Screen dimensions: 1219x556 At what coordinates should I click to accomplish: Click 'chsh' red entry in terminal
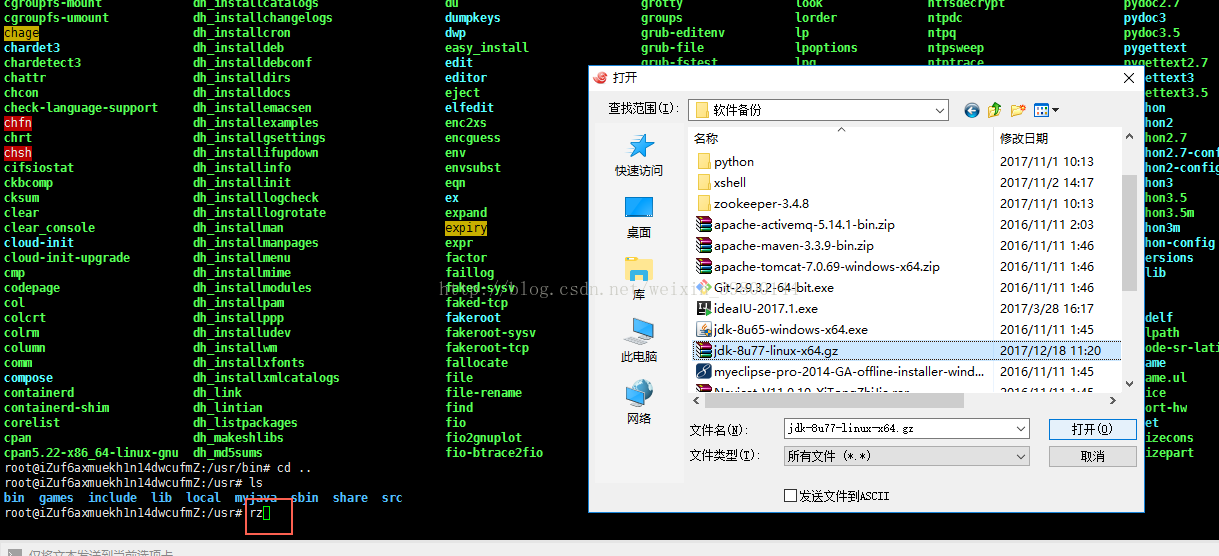click(18, 153)
